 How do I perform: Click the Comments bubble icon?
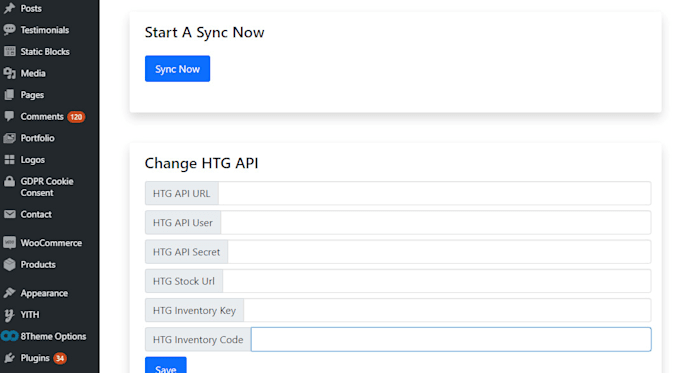(x=9, y=116)
